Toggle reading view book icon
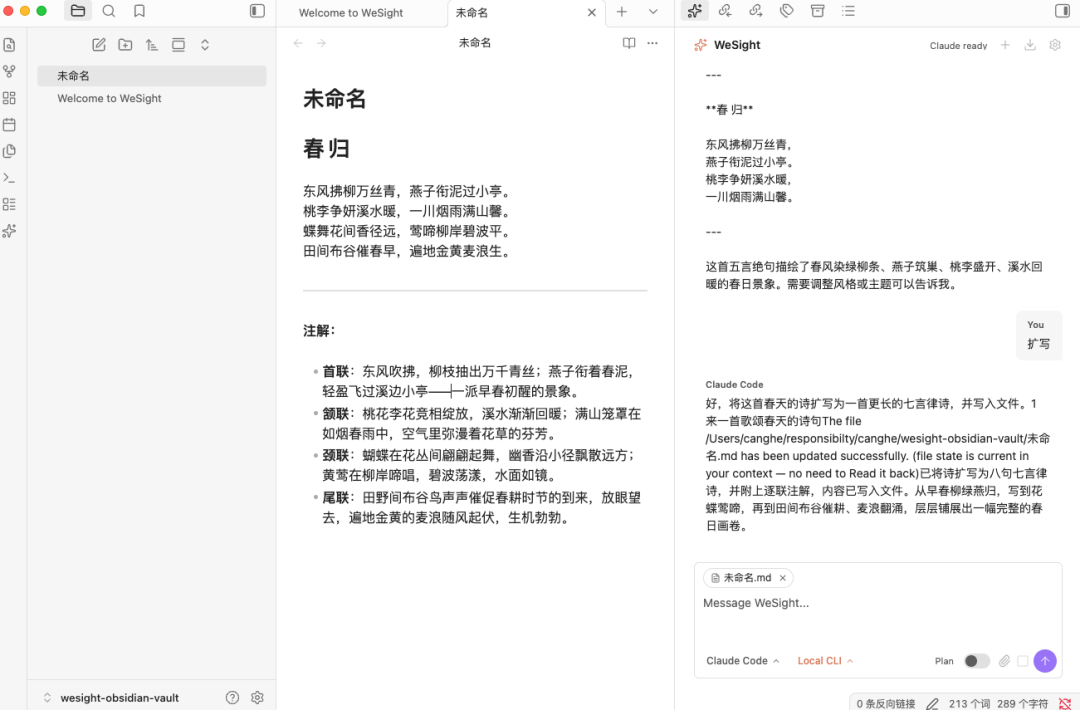This screenshot has height=710, width=1080. [629, 43]
